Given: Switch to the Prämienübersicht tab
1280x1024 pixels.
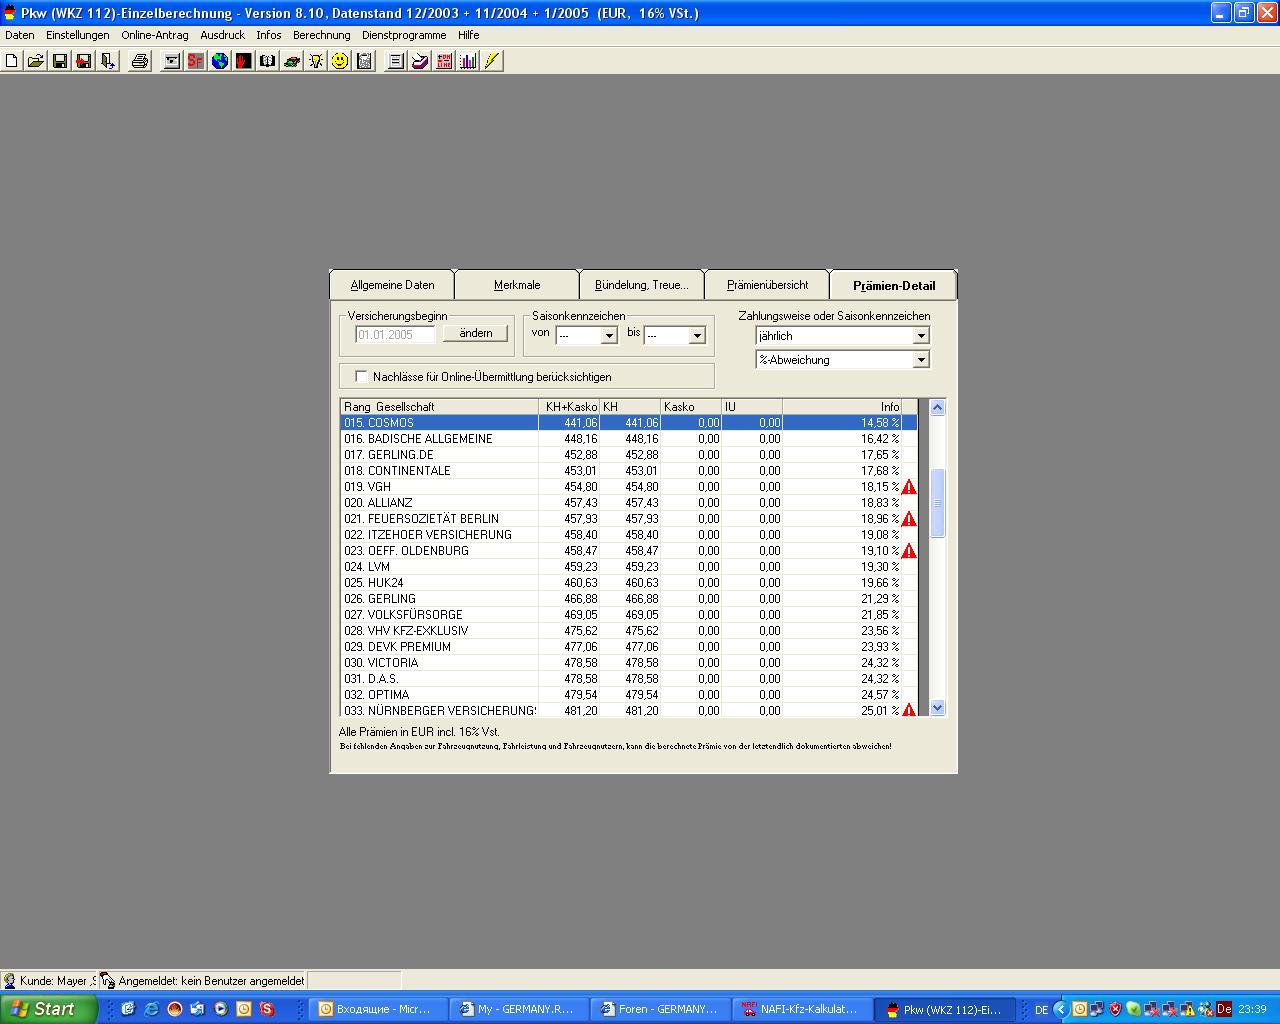Looking at the screenshot, I should pyautogui.click(x=767, y=285).
